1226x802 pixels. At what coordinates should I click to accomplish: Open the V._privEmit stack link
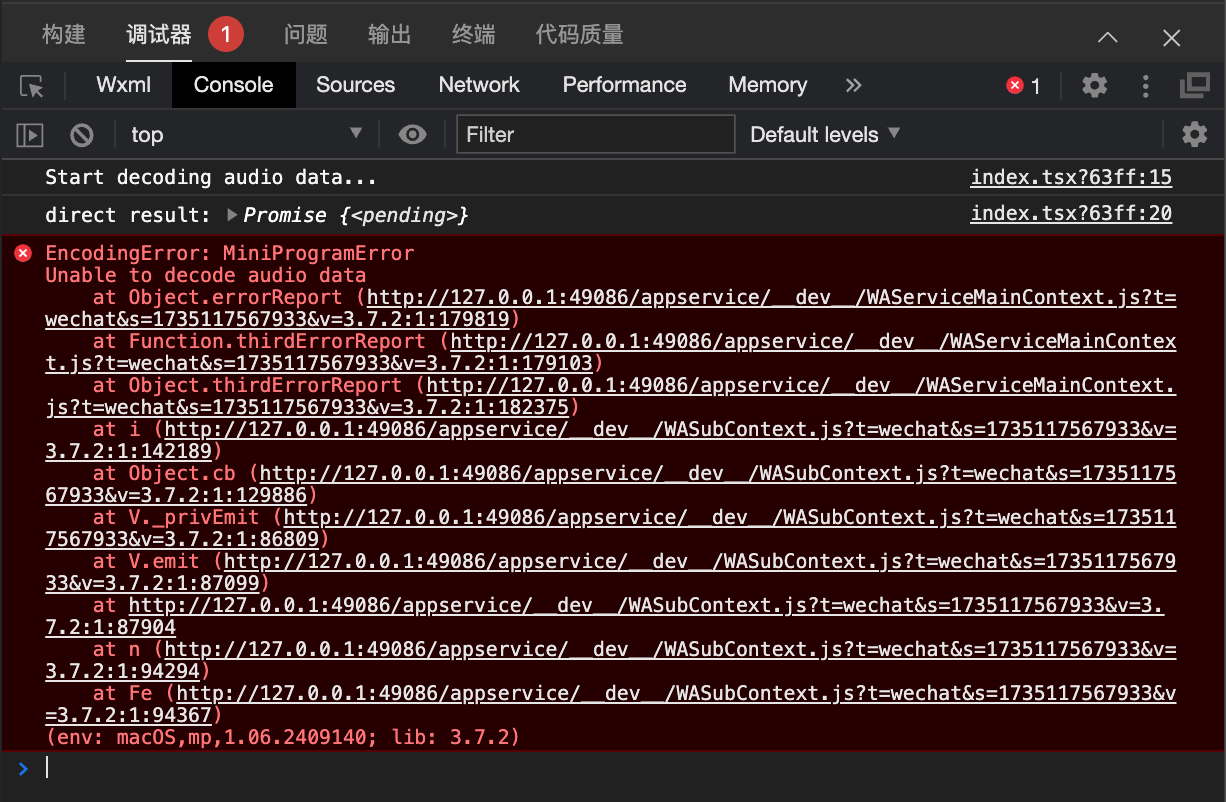click(x=610, y=528)
